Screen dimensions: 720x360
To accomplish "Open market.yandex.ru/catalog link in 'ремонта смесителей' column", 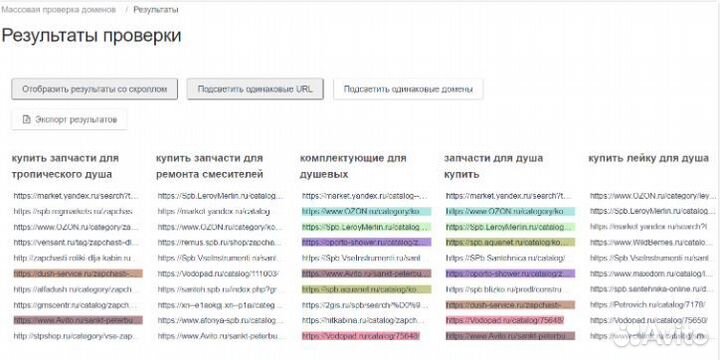I will (x=214, y=212).
